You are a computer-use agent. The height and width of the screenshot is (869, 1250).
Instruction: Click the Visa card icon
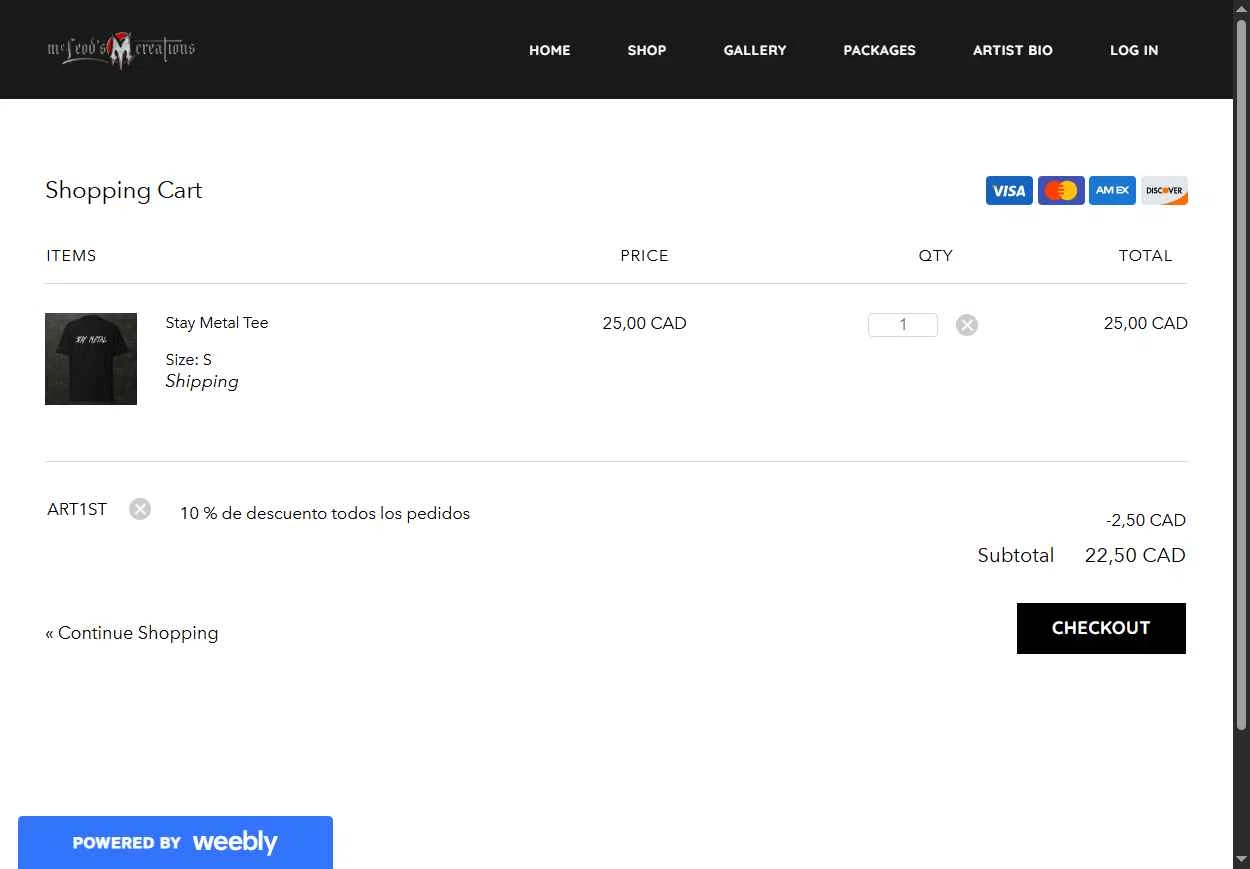1009,190
